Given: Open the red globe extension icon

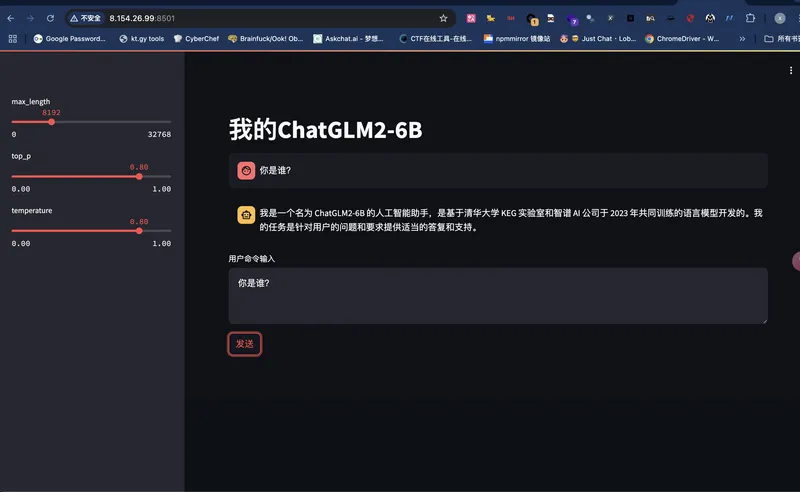Looking at the screenshot, I should [690, 18].
